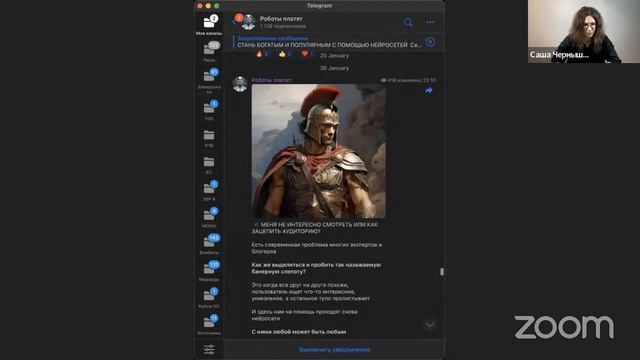Open the sidebar folder with 122 badge

coord(209,52)
